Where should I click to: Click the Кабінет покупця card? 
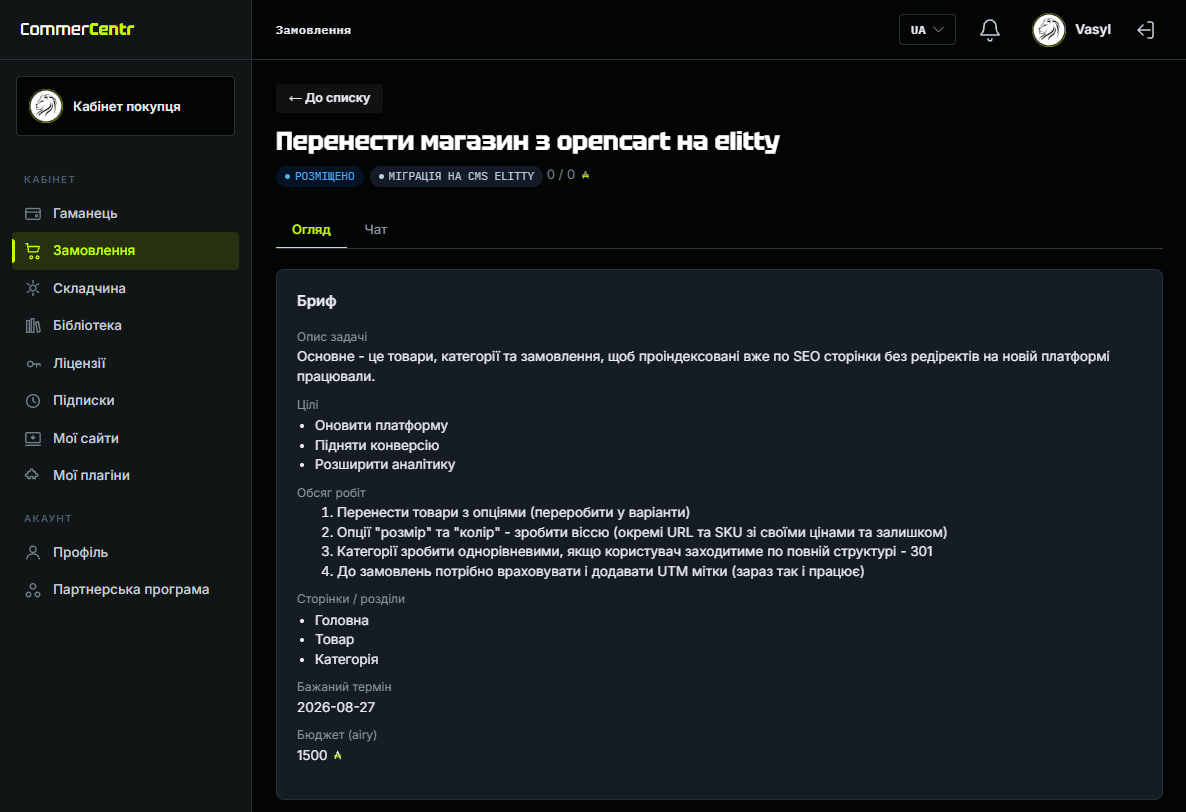tap(126, 106)
